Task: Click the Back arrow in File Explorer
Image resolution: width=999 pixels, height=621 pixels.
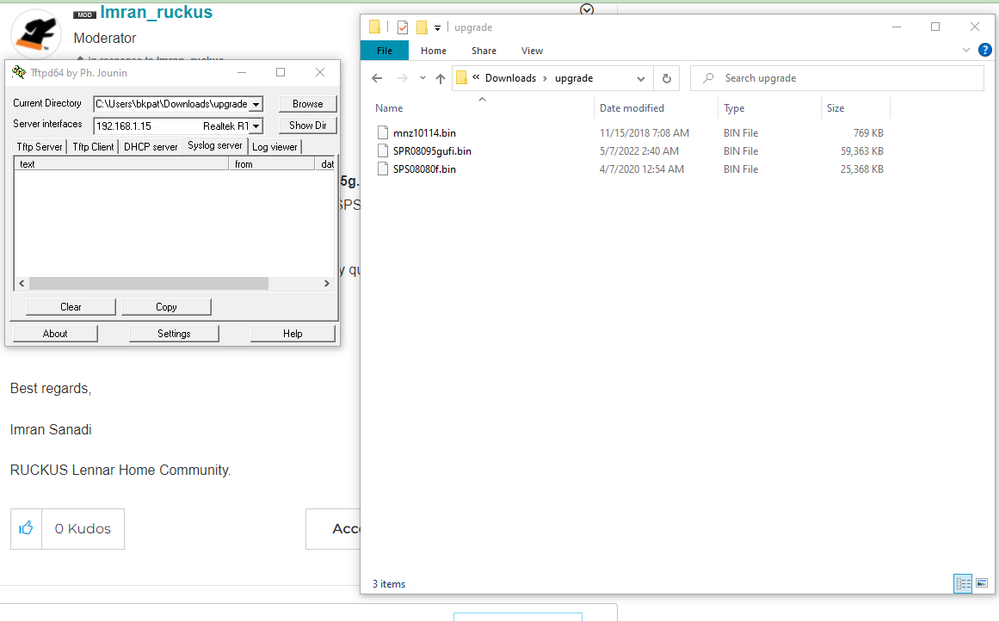Action: point(377,78)
